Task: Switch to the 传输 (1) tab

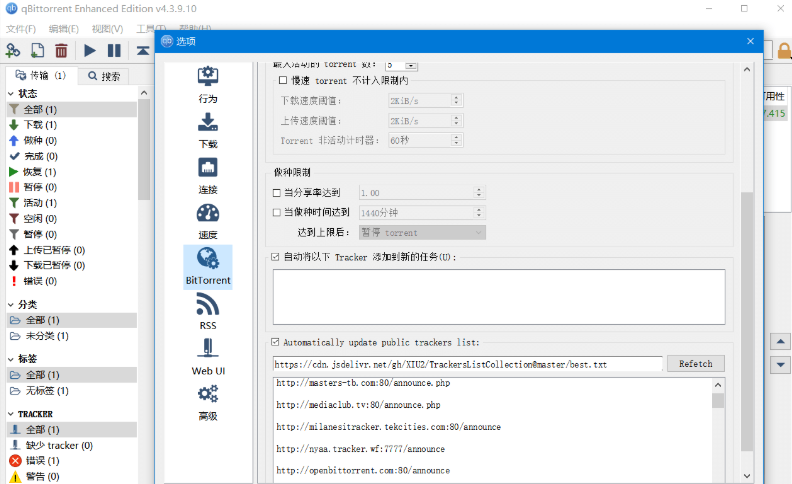Action: (41, 75)
